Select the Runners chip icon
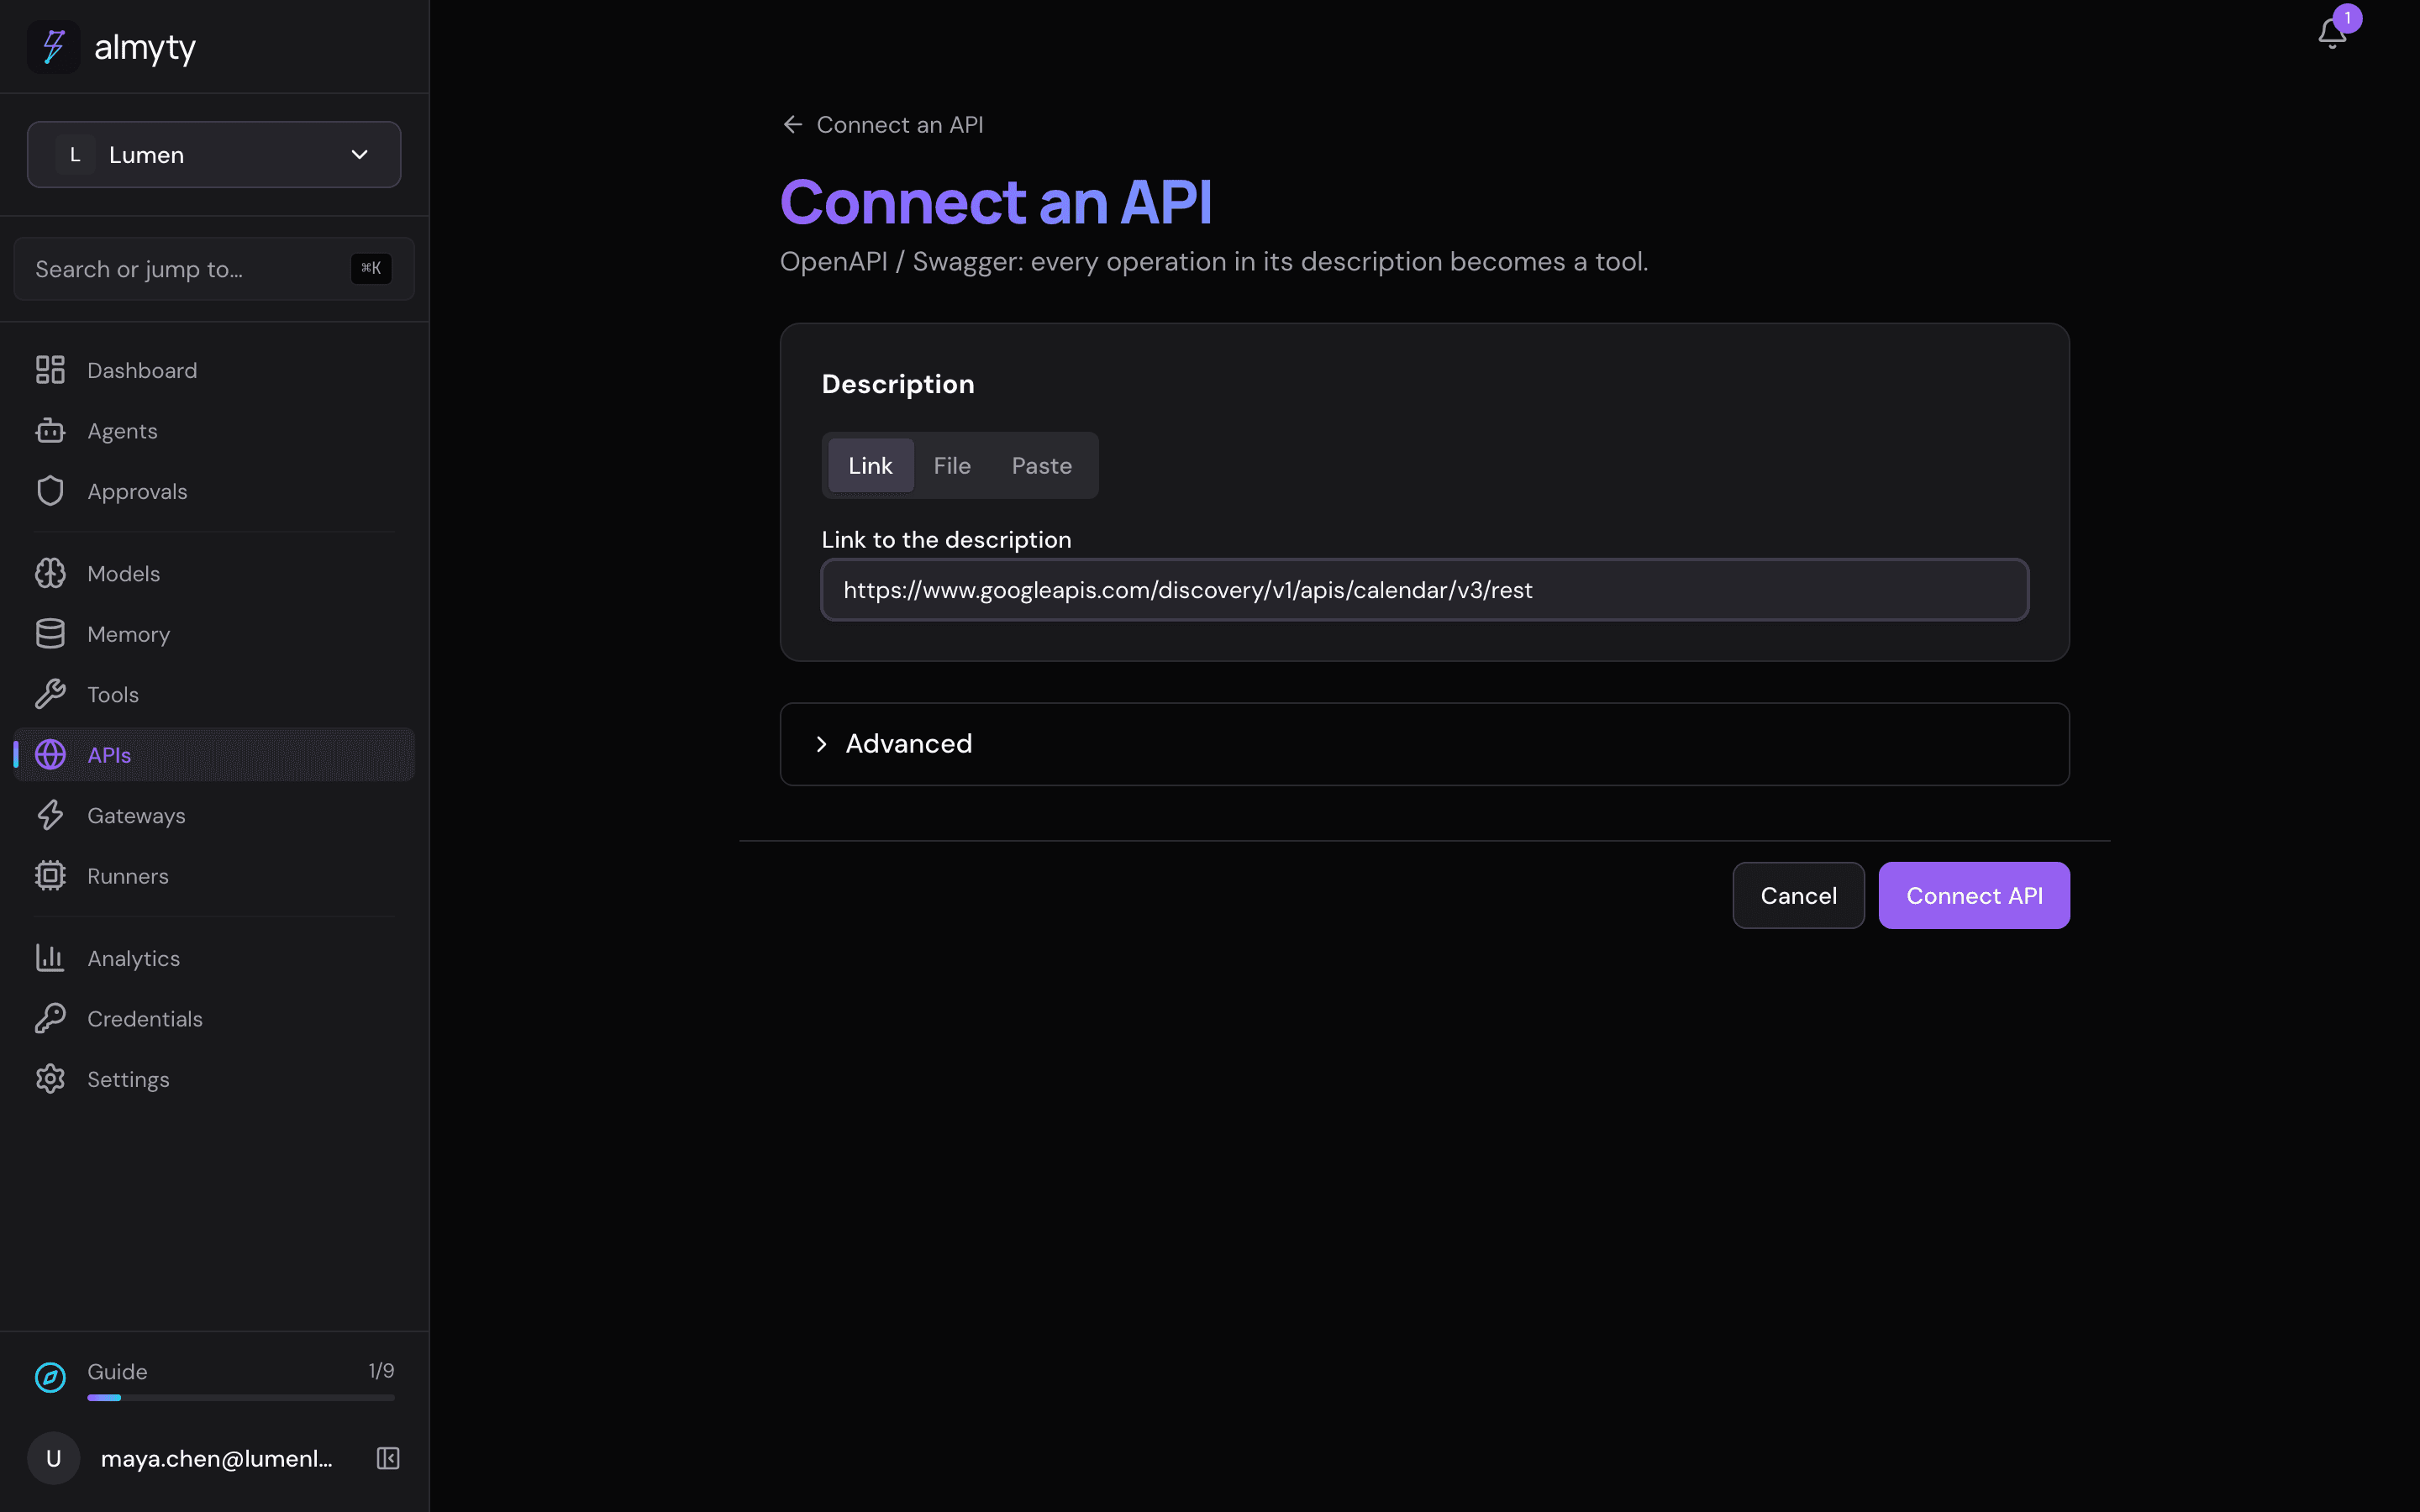The image size is (2420, 1512). (50, 876)
